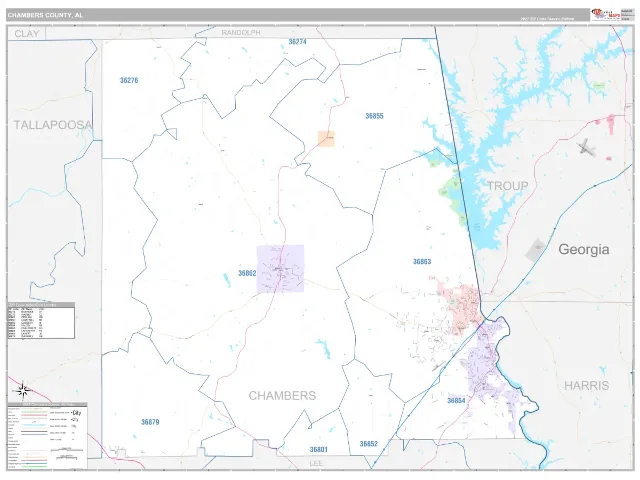Click the LEE county label
640x480 pixels.
316,463
